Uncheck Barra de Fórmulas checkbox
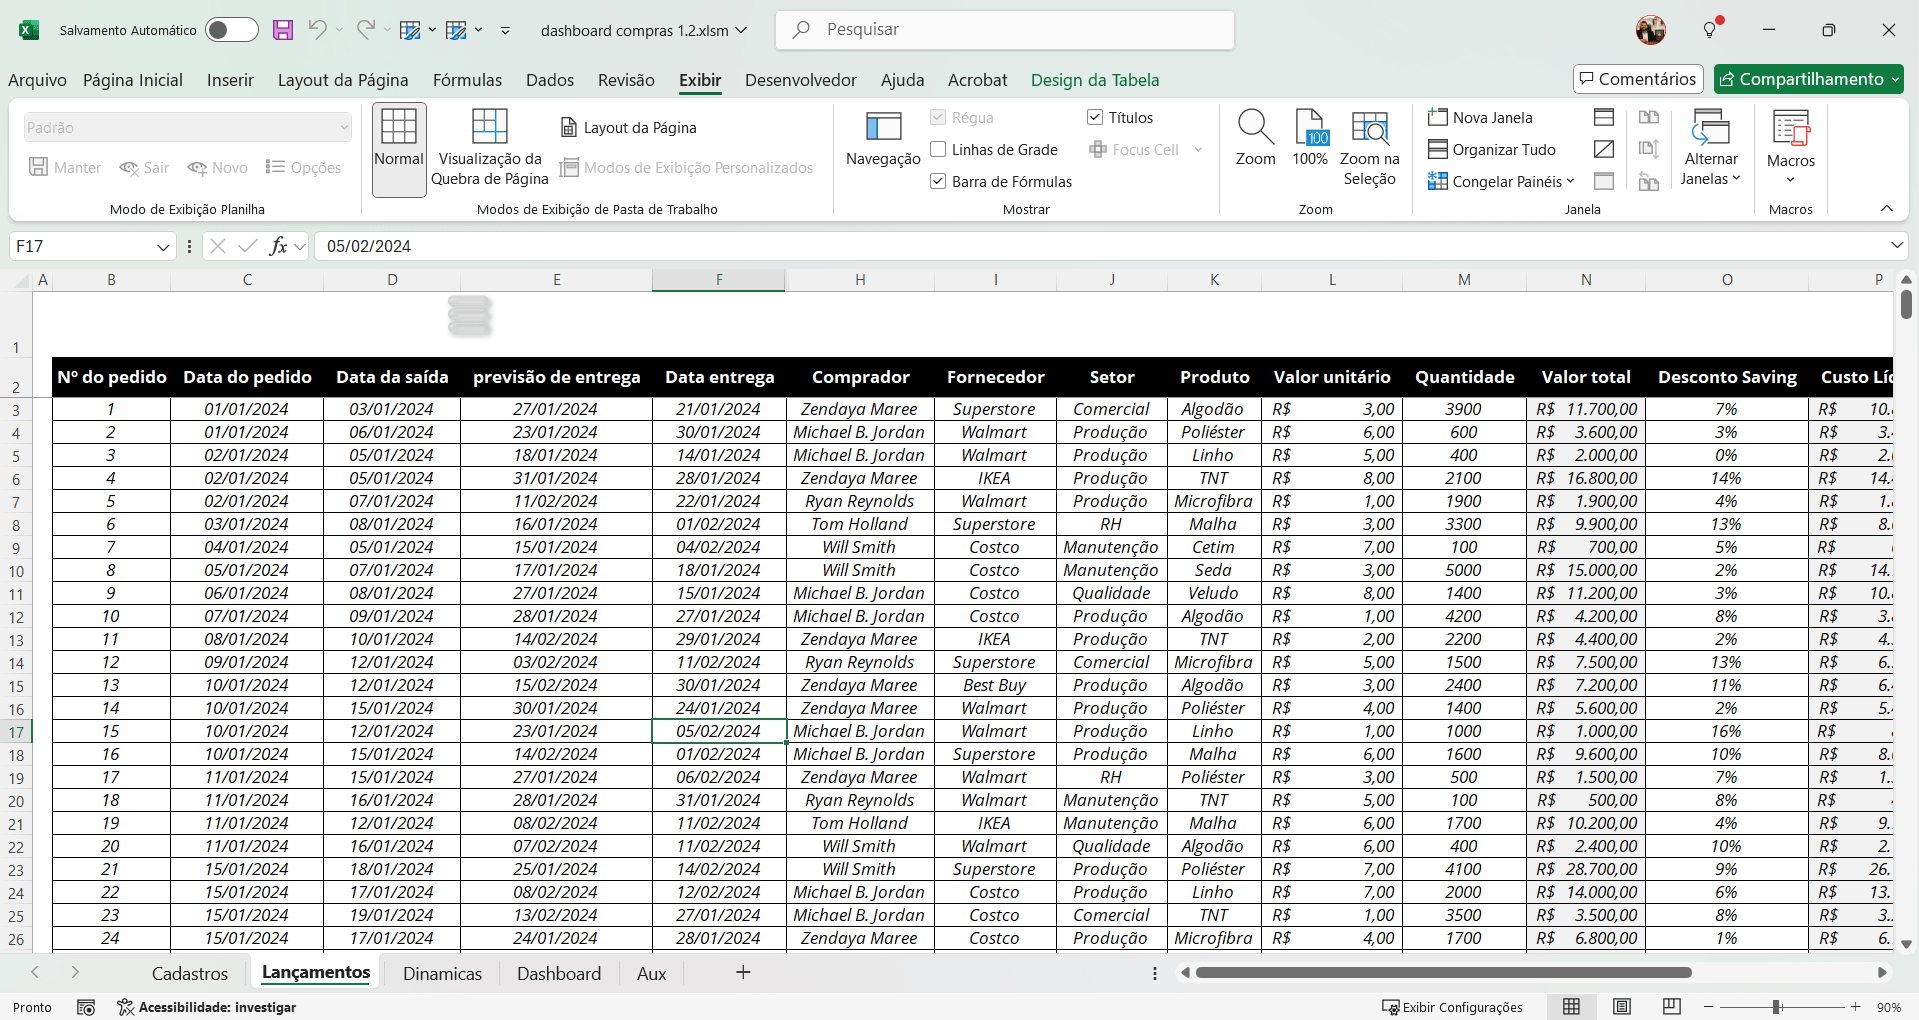Viewport: 1919px width, 1020px height. pos(938,181)
